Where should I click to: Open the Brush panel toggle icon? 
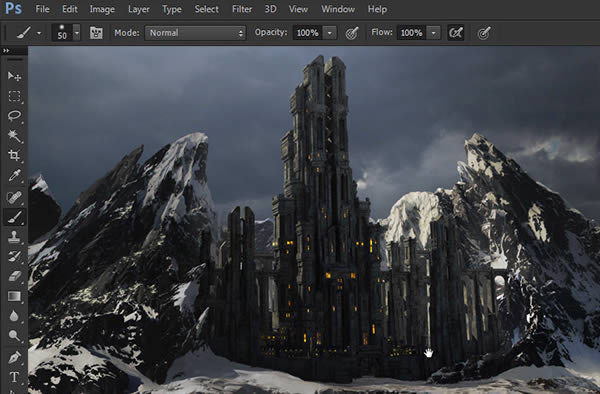pos(96,33)
